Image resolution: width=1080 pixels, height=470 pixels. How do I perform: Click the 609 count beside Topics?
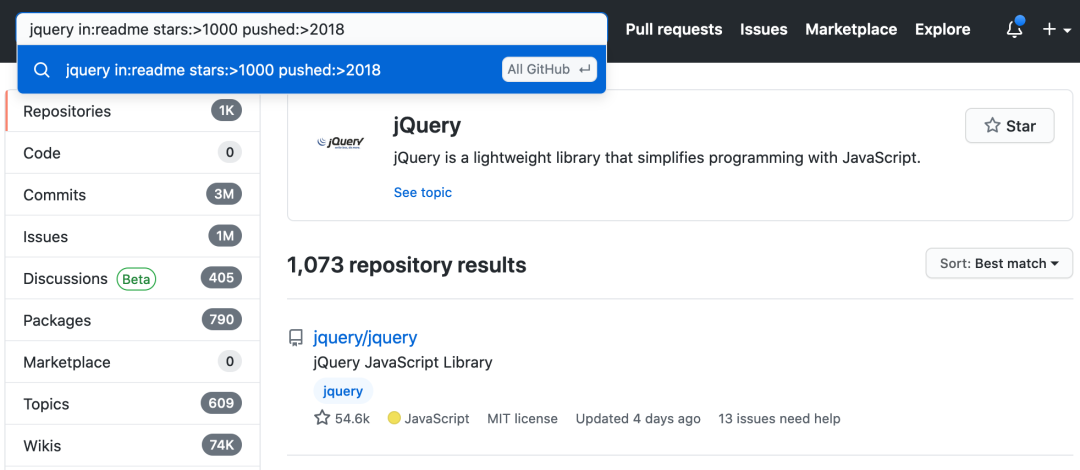(222, 404)
